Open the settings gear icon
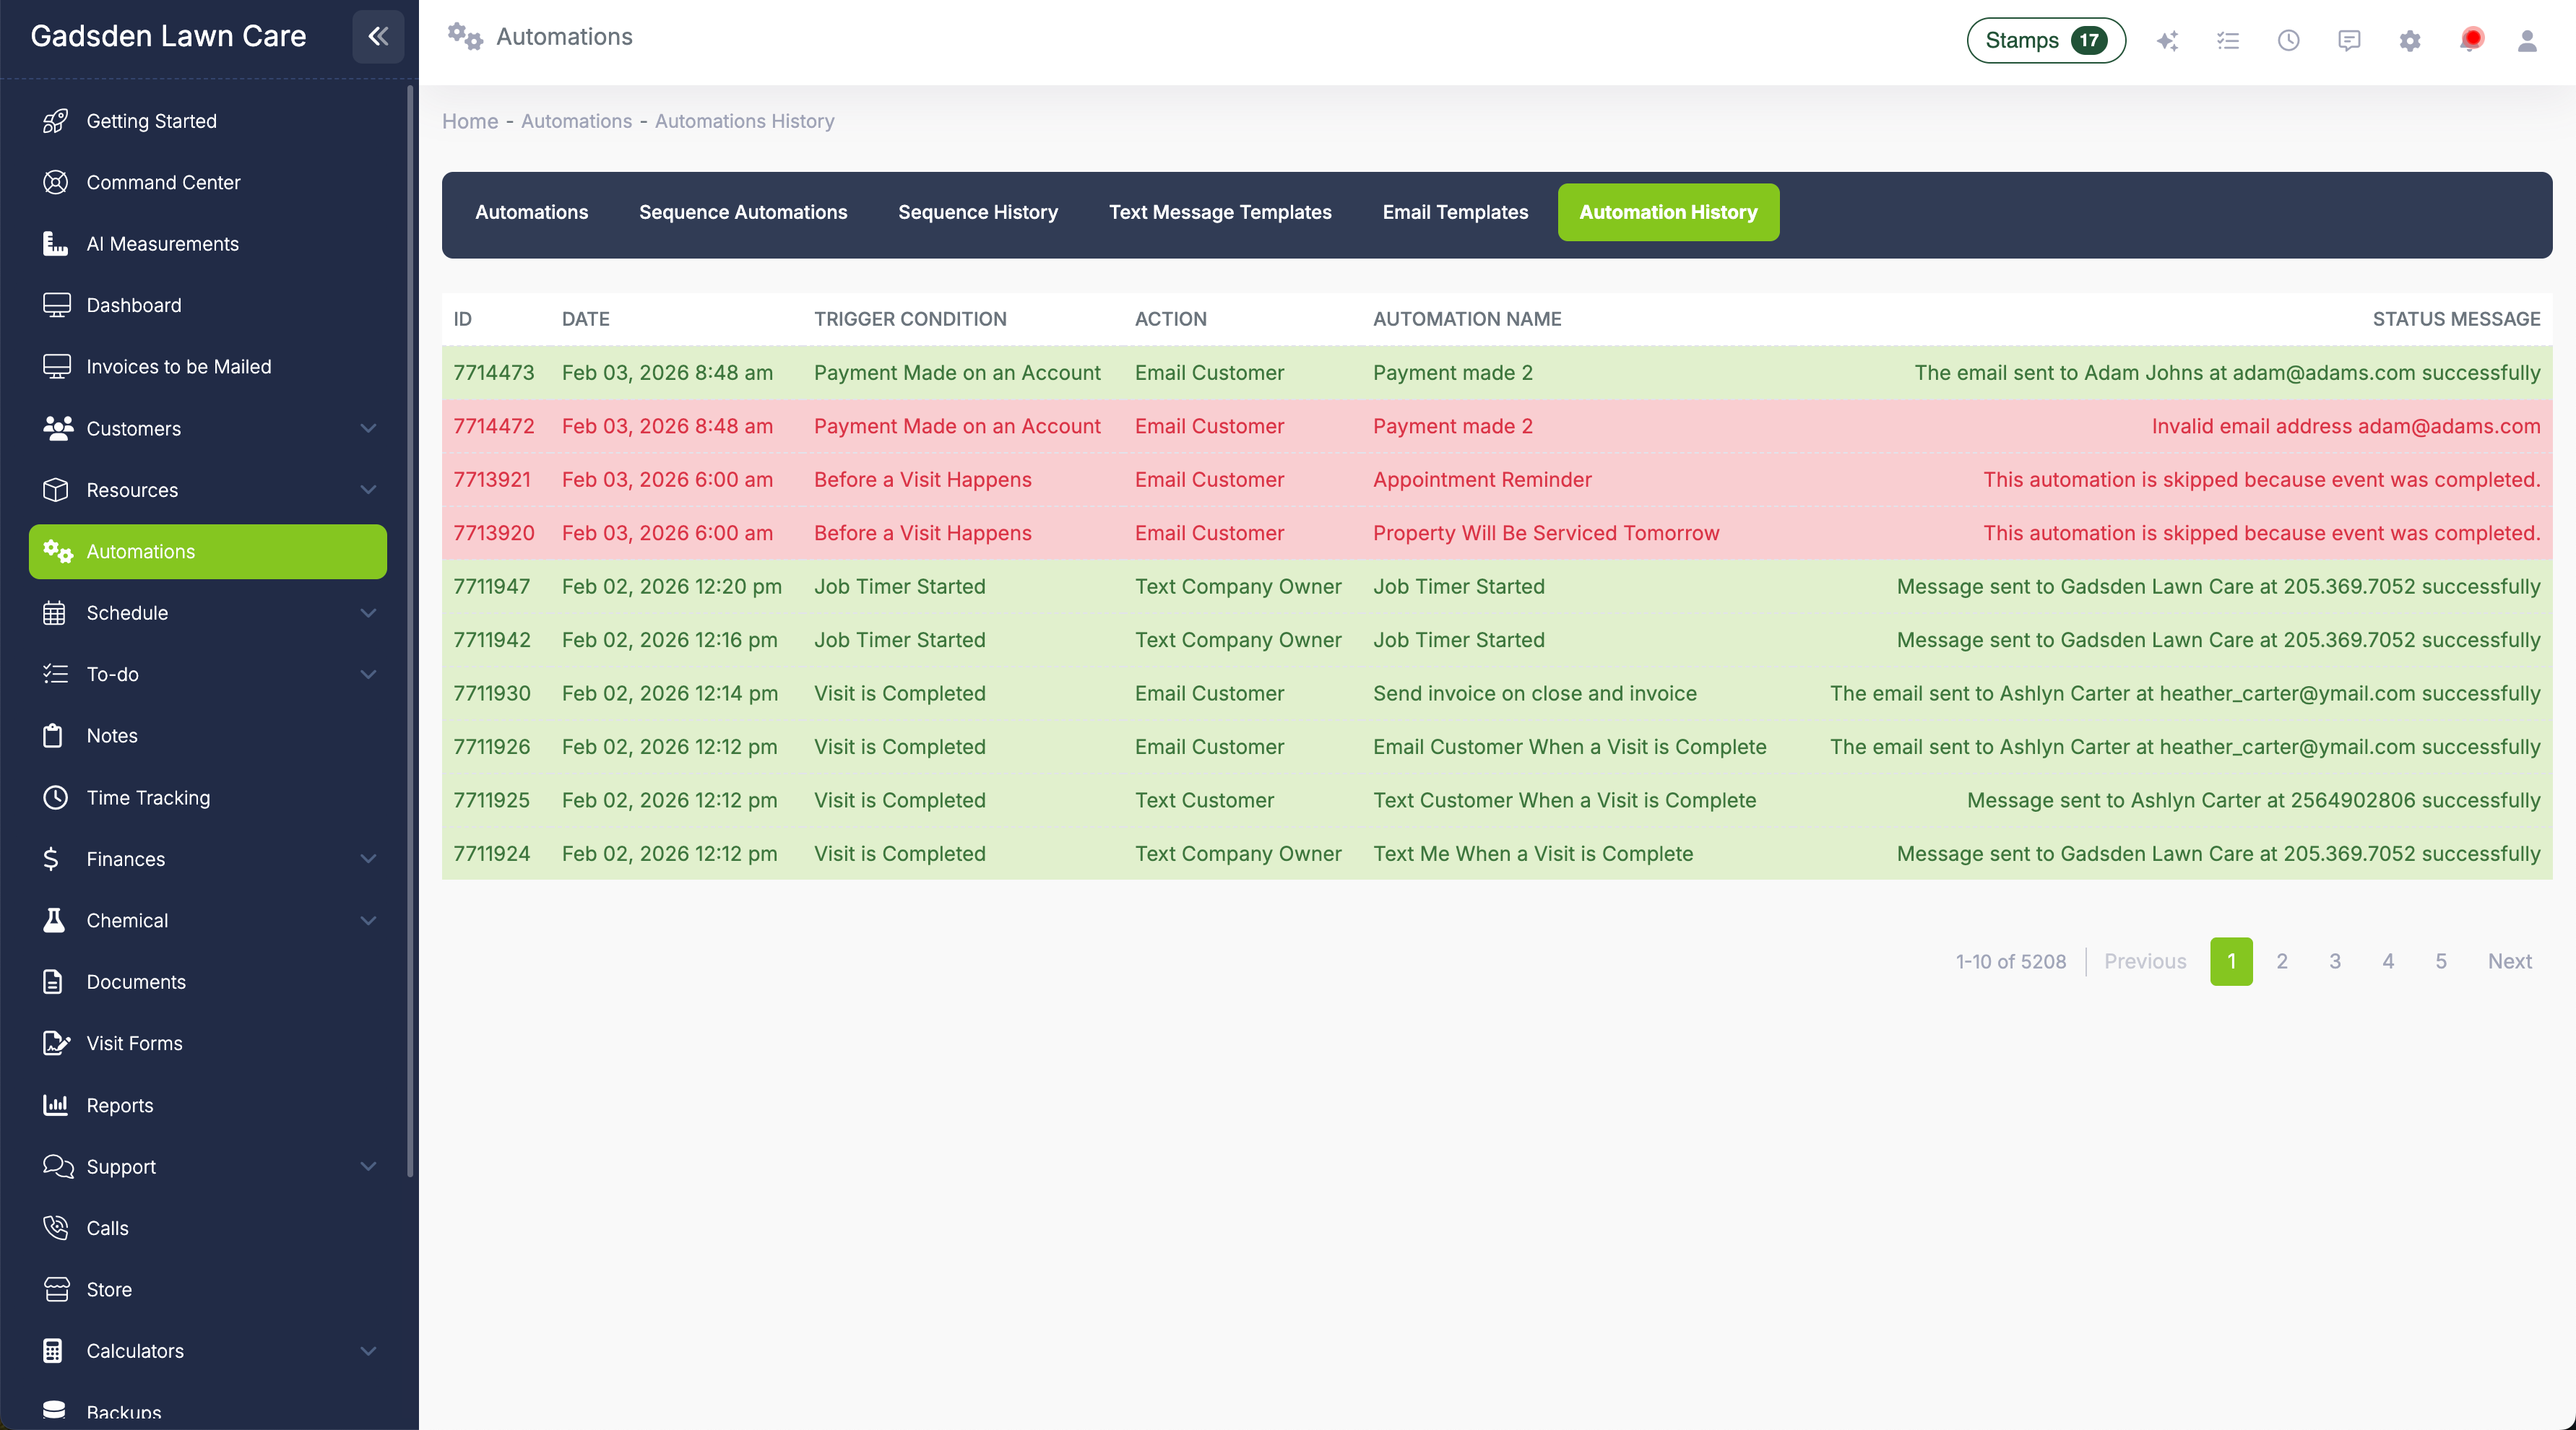This screenshot has width=2576, height=1430. point(2410,41)
